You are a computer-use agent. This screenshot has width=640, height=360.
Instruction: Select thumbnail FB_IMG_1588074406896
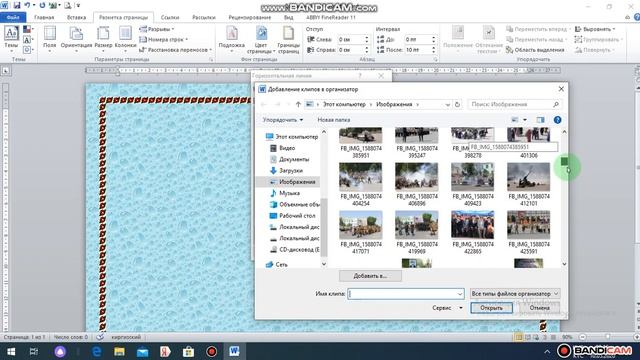point(417,184)
